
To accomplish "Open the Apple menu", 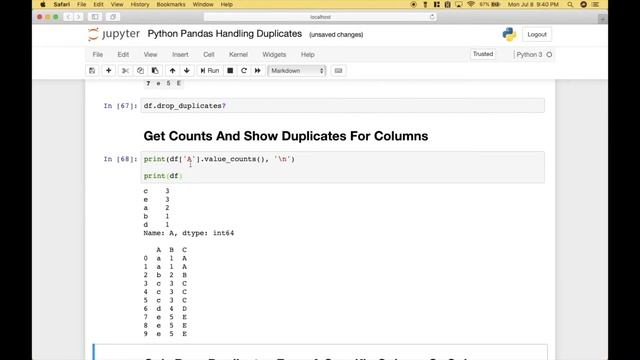I will click(x=43, y=4).
